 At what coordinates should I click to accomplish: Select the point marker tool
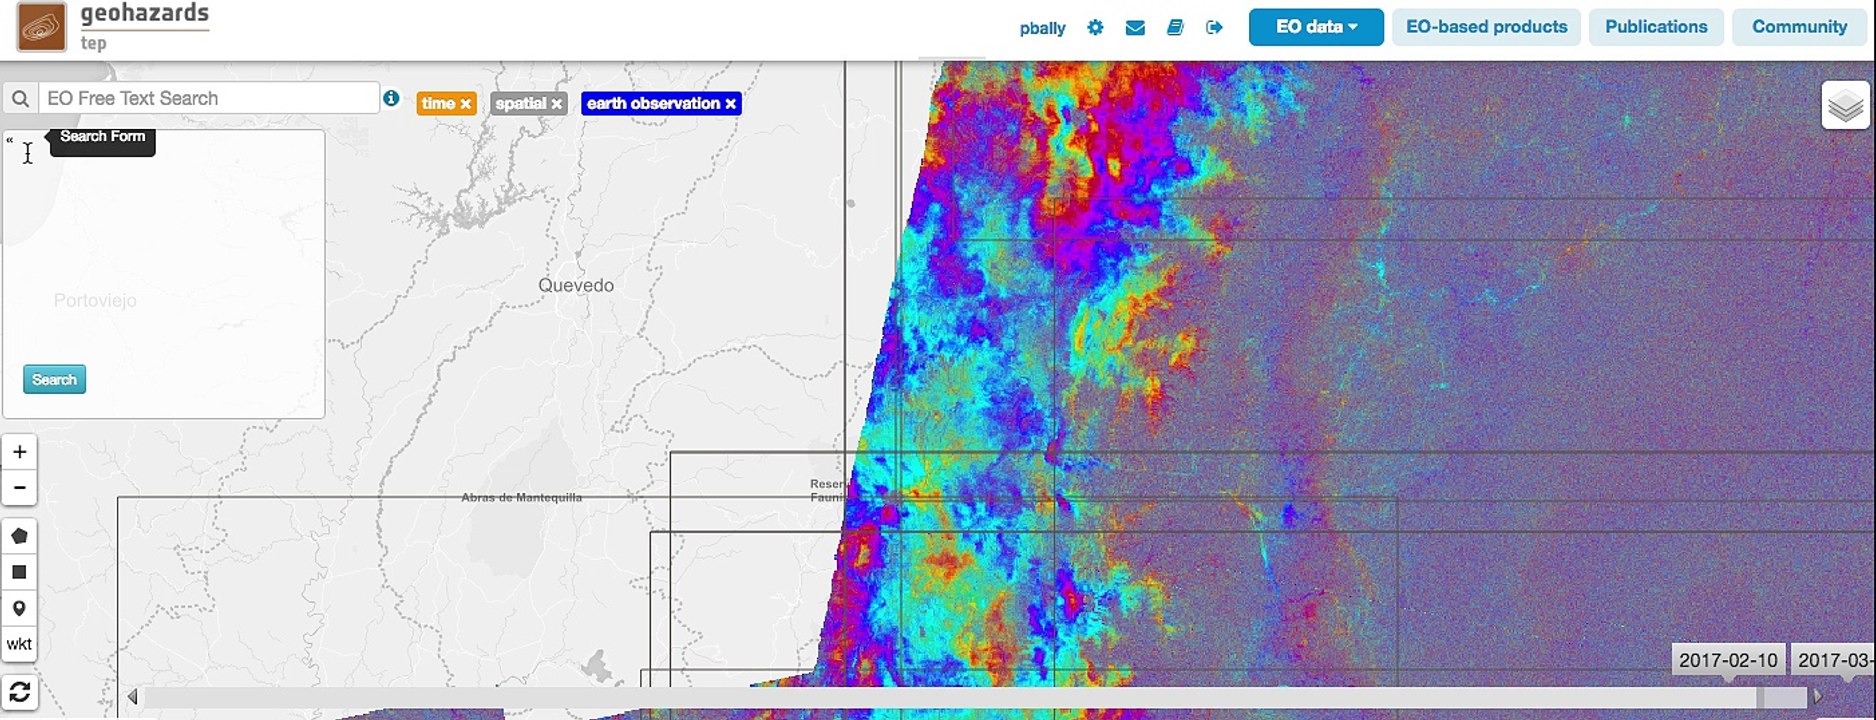[19, 608]
